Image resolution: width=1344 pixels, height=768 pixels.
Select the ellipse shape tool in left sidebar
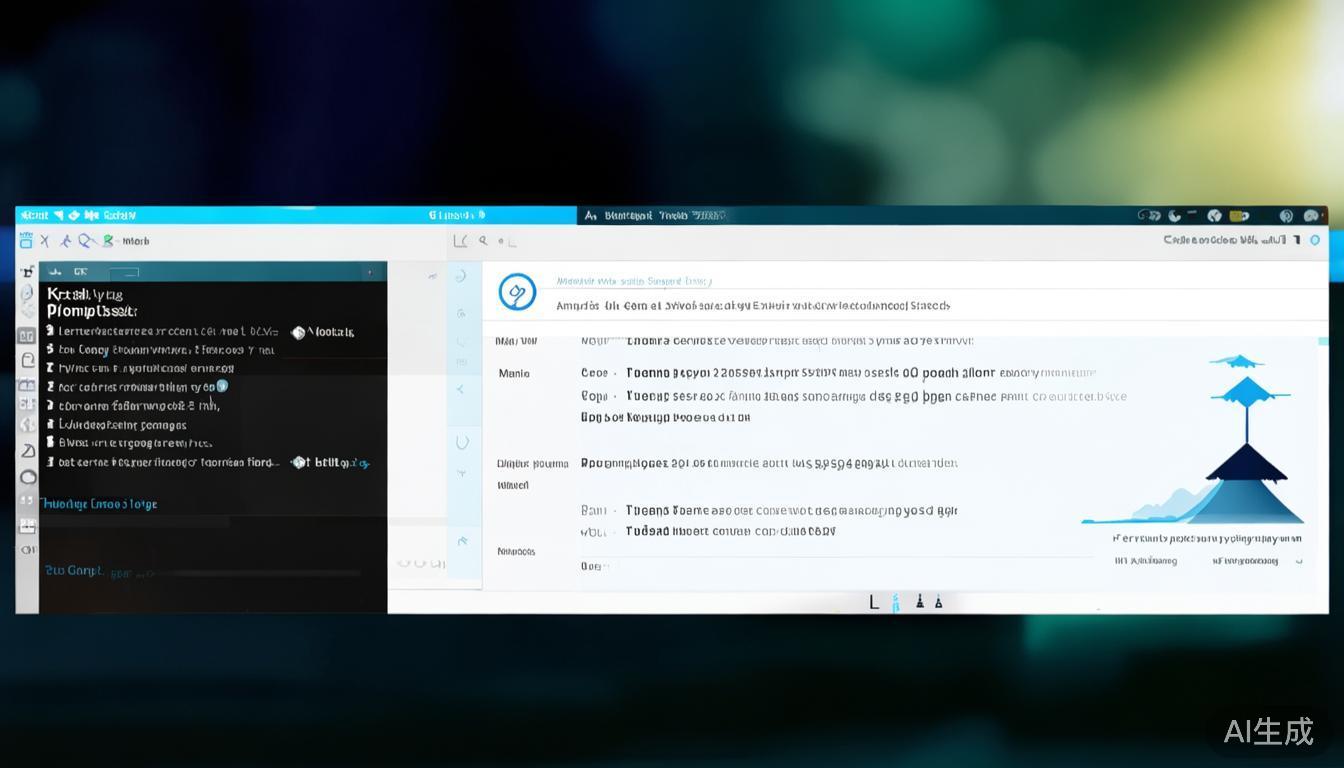[x=28, y=477]
